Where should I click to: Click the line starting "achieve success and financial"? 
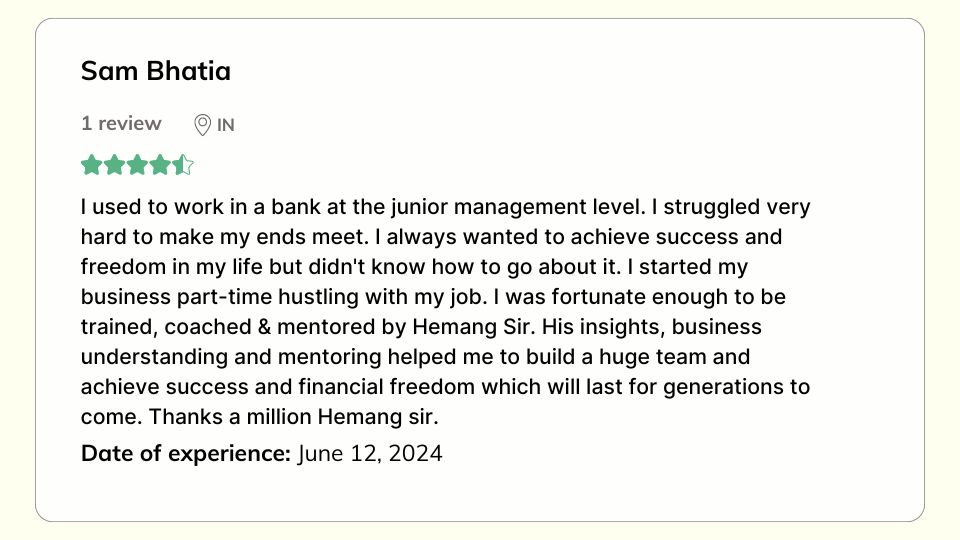click(x=445, y=387)
